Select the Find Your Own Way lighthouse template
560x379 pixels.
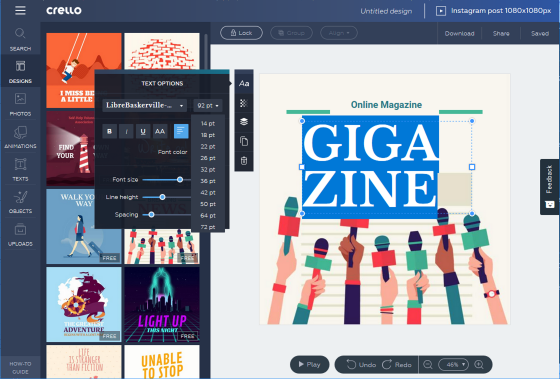point(70,149)
